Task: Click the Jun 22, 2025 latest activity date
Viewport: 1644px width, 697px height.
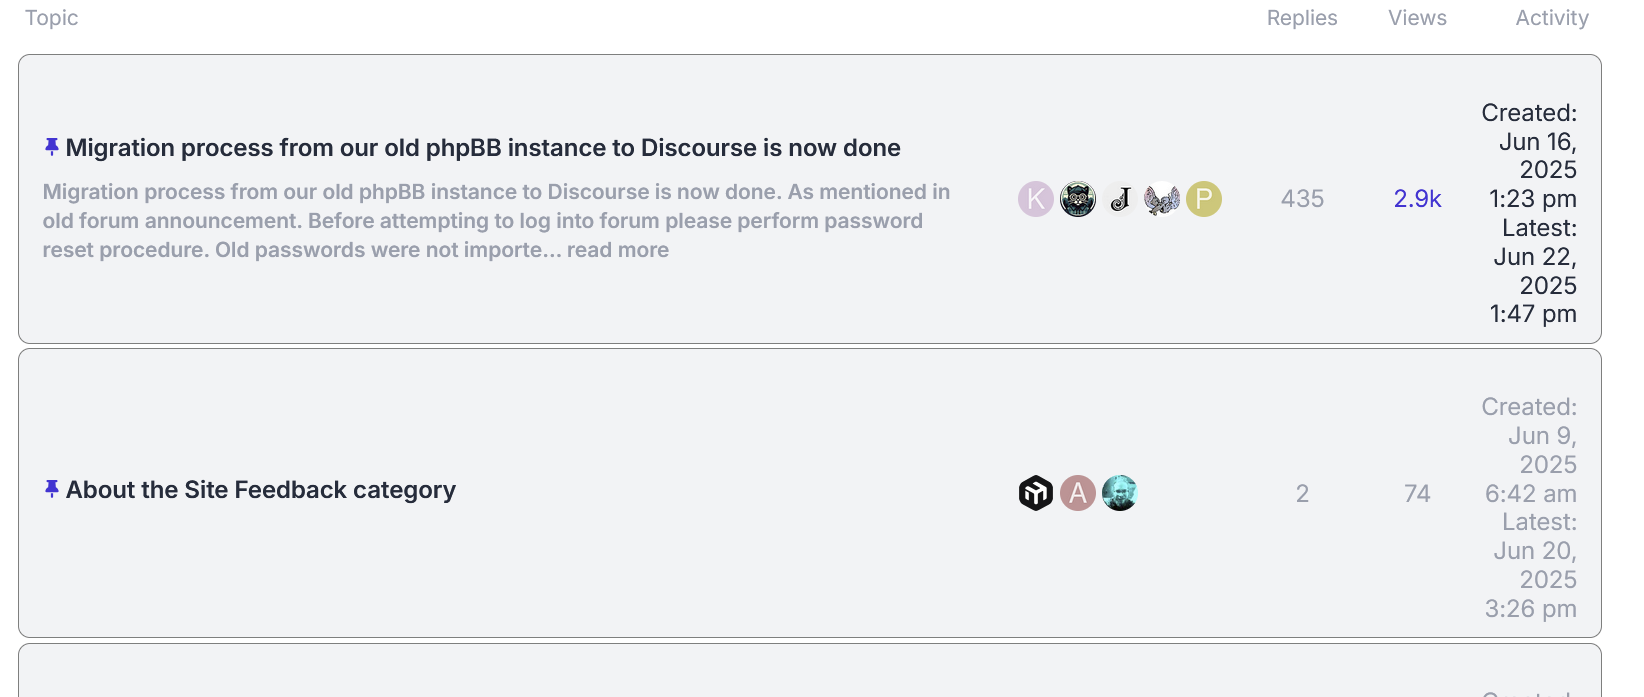Action: point(1534,271)
